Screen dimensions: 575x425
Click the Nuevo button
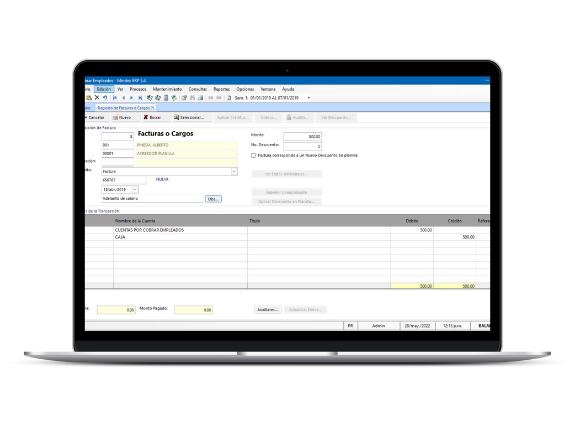[x=122, y=117]
